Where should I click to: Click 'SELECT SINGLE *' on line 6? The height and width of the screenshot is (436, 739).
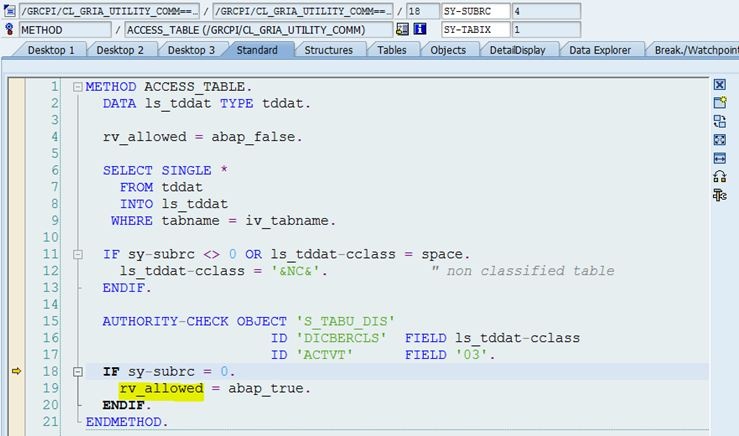[165, 171]
